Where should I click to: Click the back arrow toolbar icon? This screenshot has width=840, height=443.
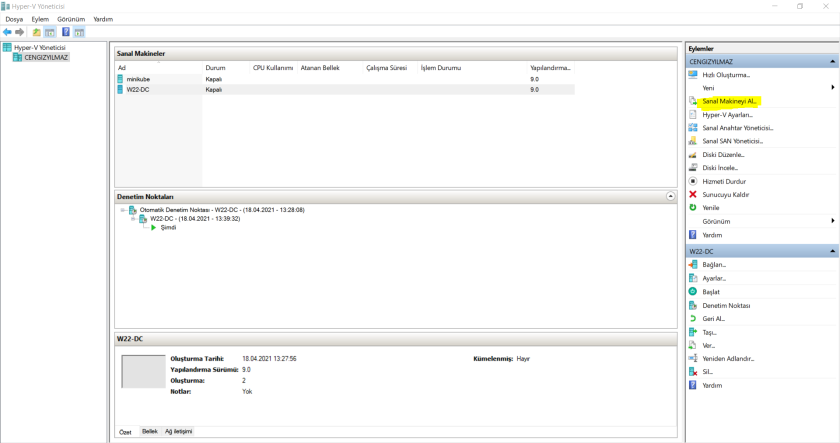click(8, 32)
